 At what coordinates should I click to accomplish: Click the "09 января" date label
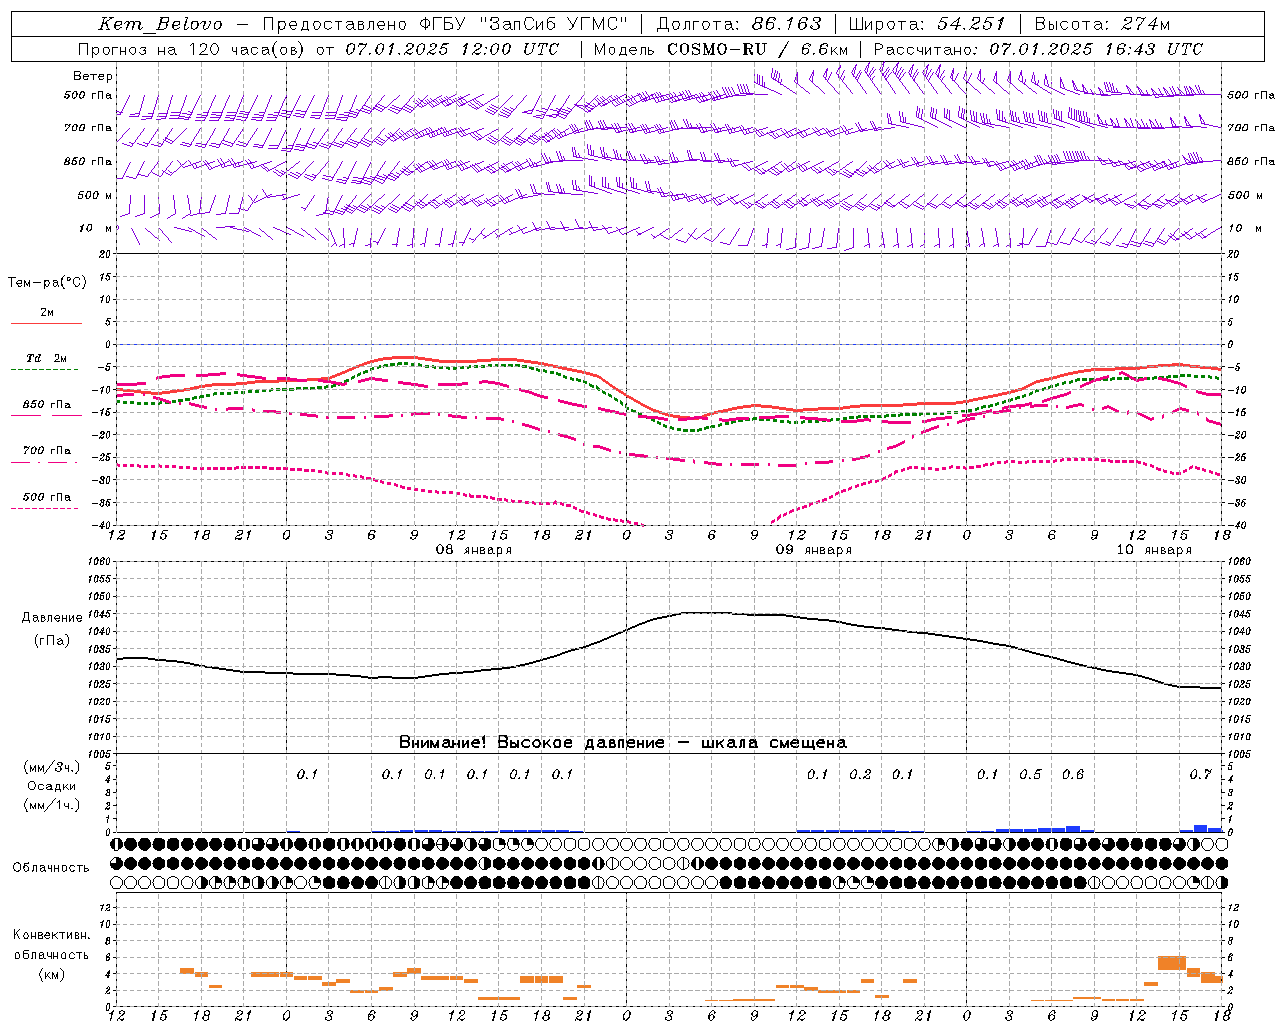click(x=814, y=550)
